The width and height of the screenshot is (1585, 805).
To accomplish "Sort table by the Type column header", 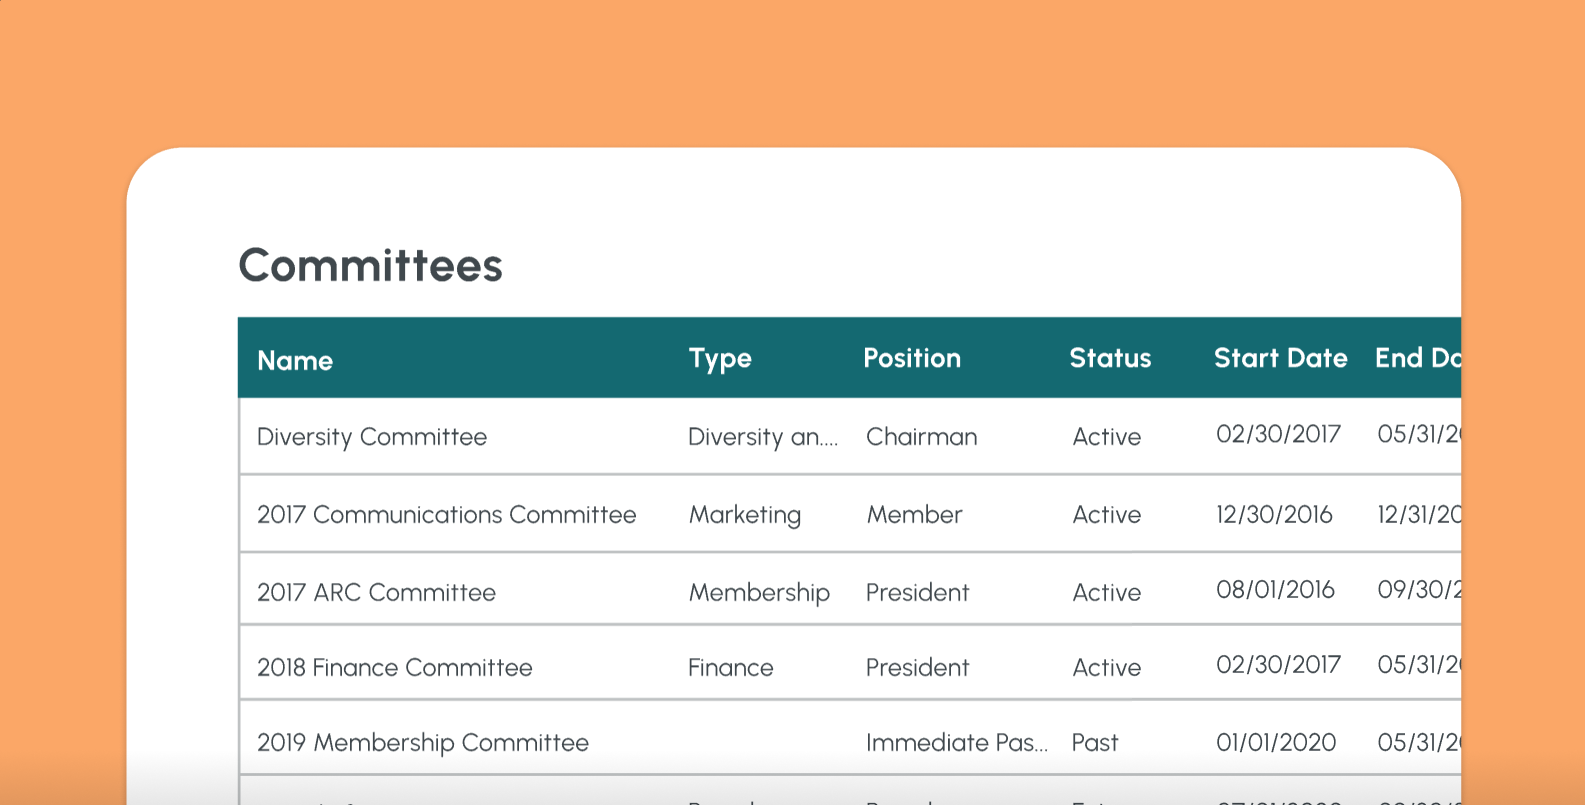I will point(720,359).
